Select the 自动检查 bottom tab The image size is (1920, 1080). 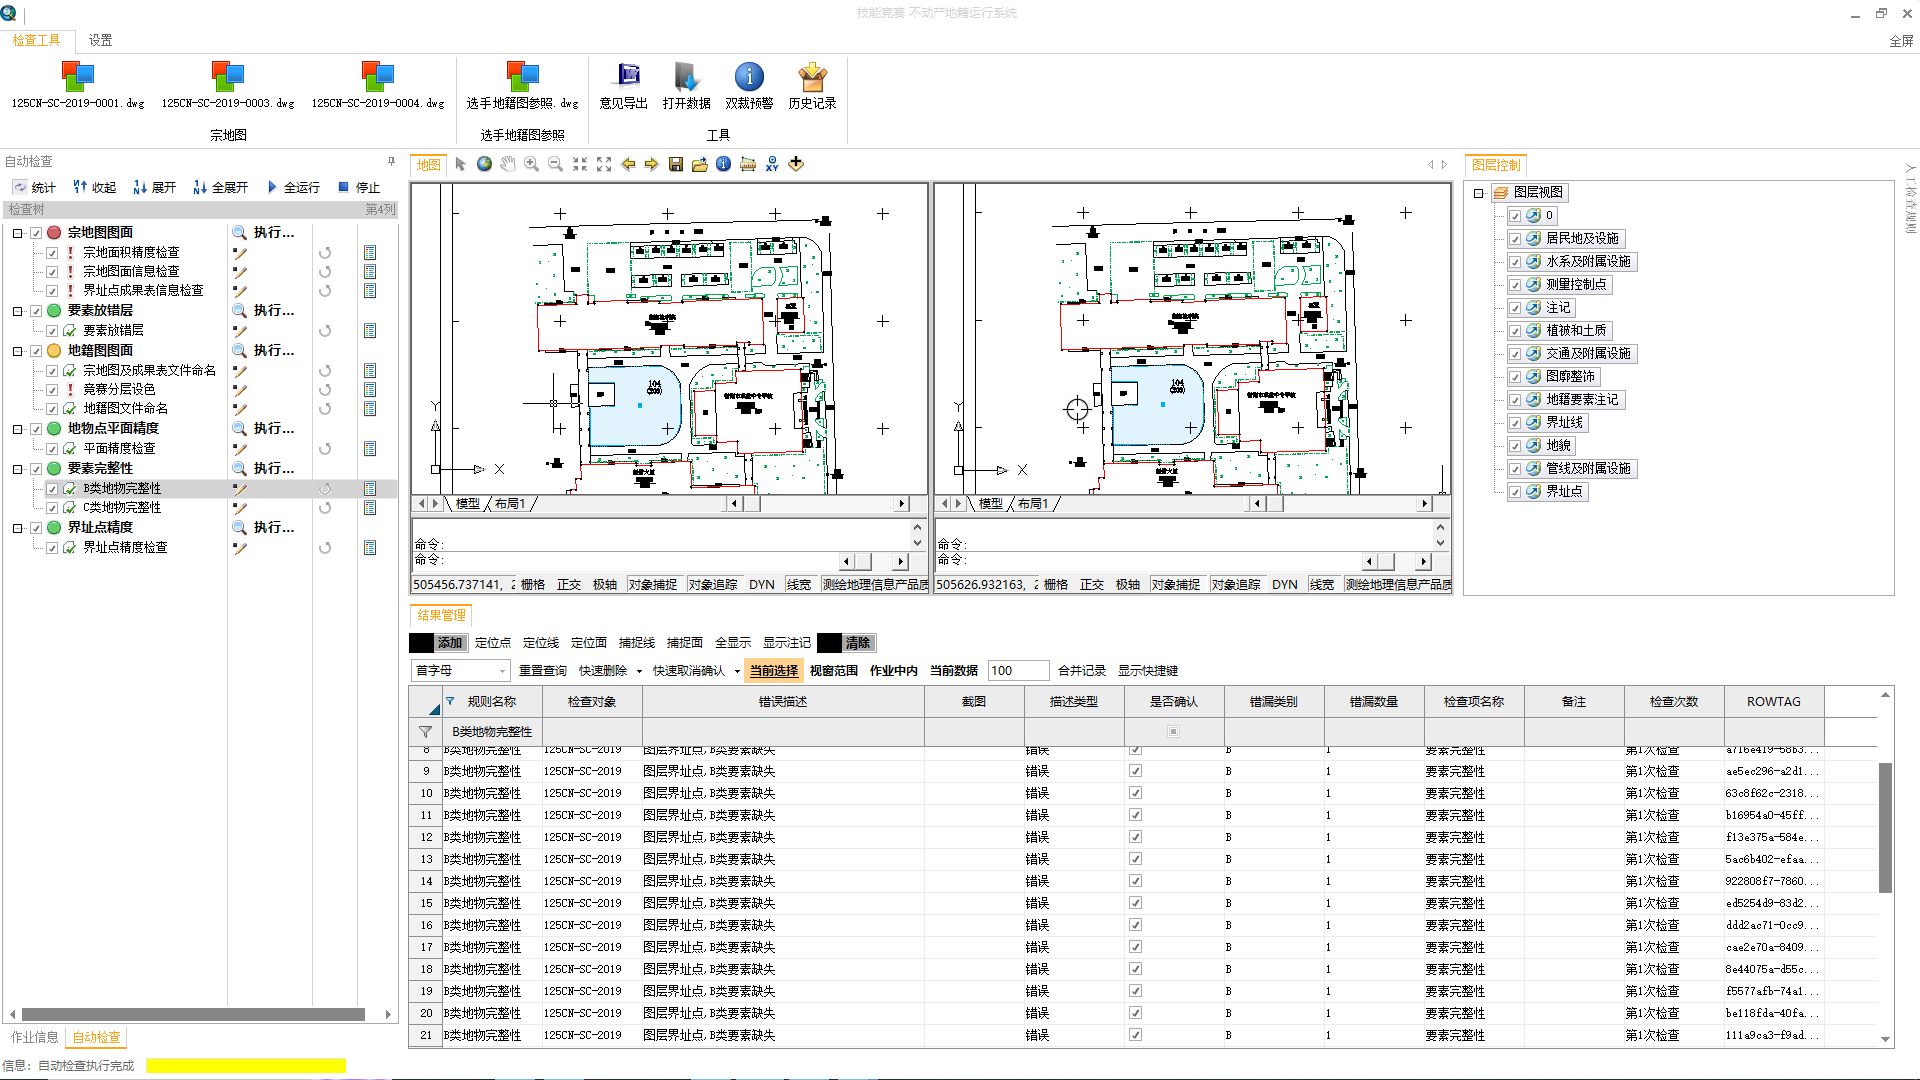pos(96,1037)
